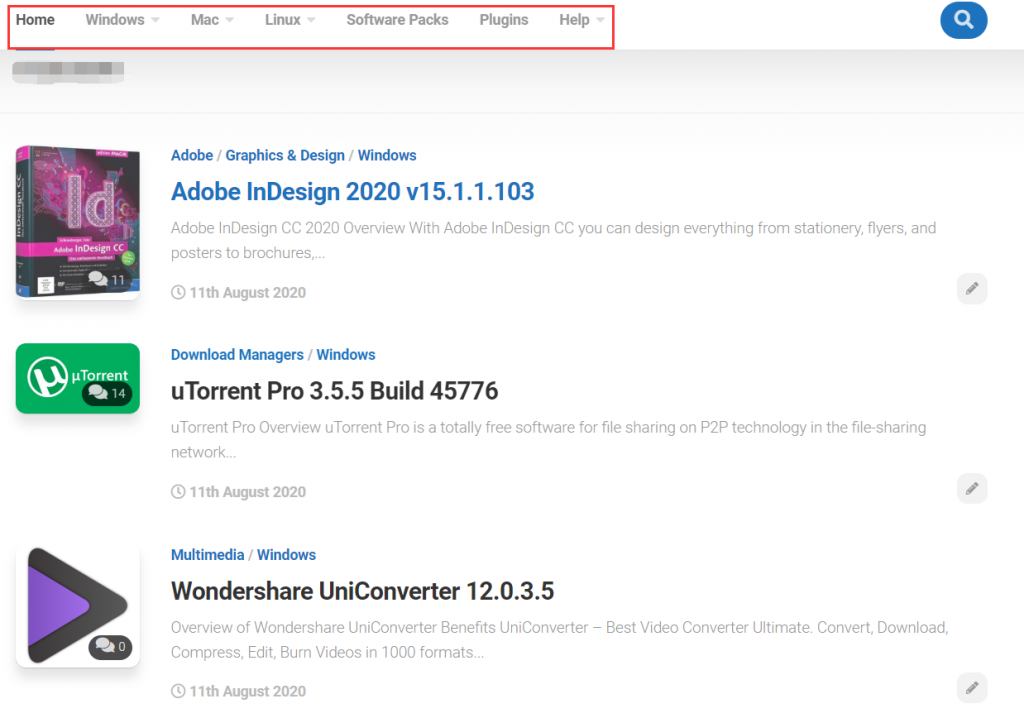The width and height of the screenshot is (1024, 718).
Task: Open the Windows category of the InDesign post
Action: (387, 155)
